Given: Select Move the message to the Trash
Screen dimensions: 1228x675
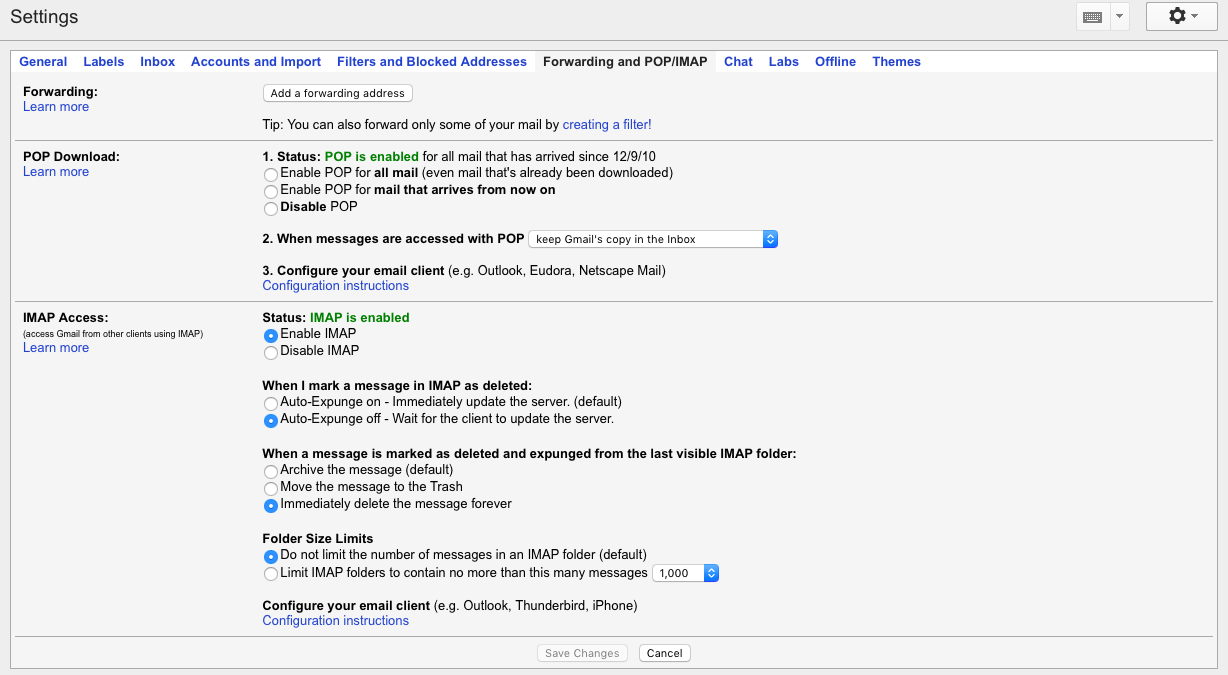Looking at the screenshot, I should coord(271,488).
